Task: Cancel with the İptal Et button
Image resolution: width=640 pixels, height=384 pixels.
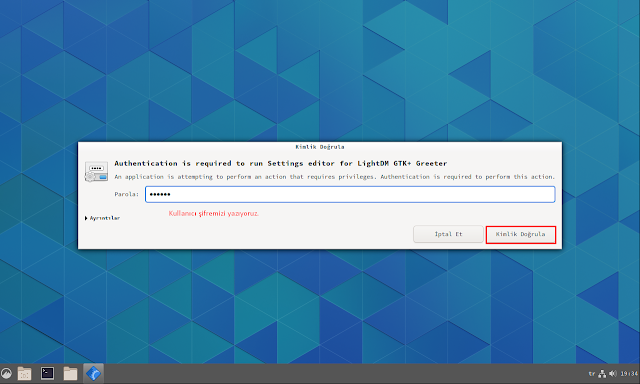Action: point(448,234)
